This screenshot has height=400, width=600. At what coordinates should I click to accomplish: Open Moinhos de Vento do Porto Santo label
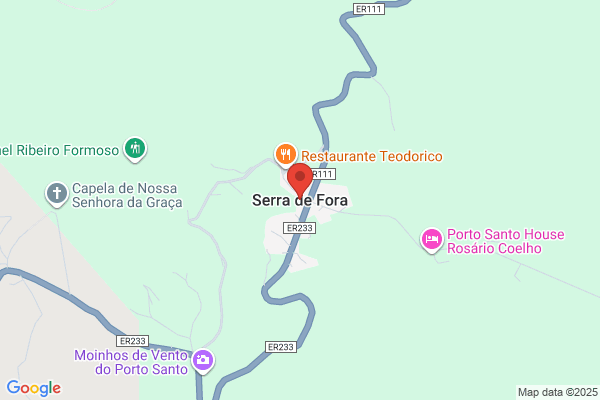(x=131, y=362)
